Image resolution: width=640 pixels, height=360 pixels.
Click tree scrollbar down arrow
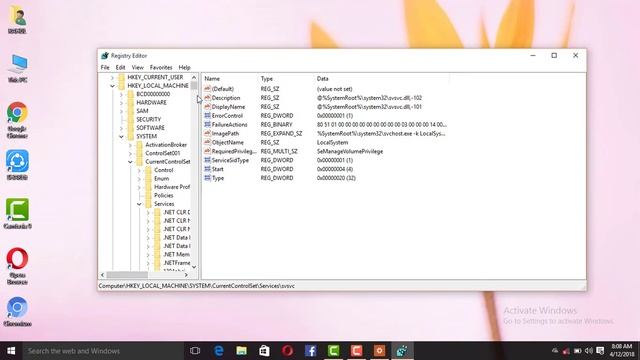(x=194, y=267)
